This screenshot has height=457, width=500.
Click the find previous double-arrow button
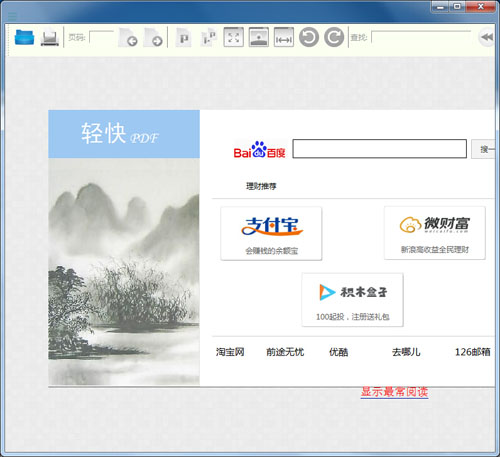486,37
